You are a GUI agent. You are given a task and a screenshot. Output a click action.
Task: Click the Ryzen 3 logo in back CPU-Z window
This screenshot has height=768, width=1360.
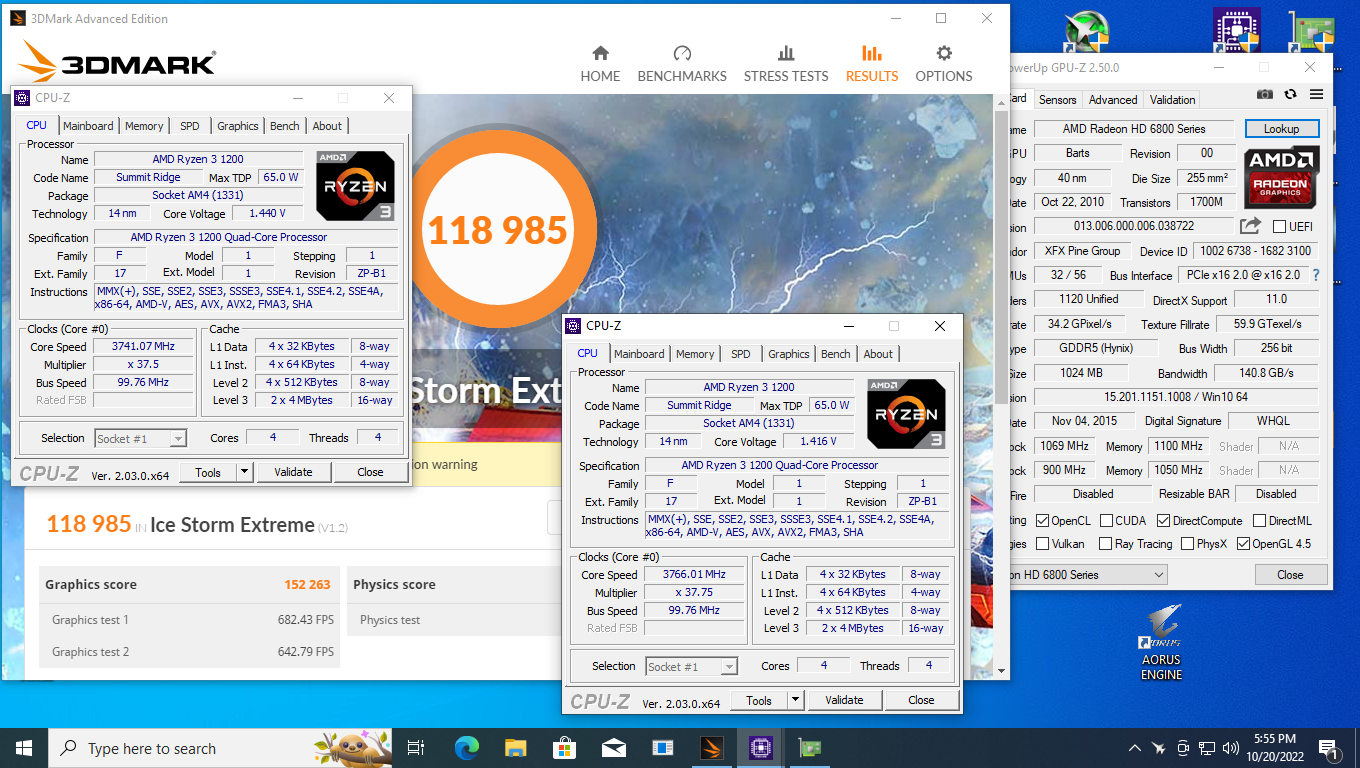(x=355, y=185)
